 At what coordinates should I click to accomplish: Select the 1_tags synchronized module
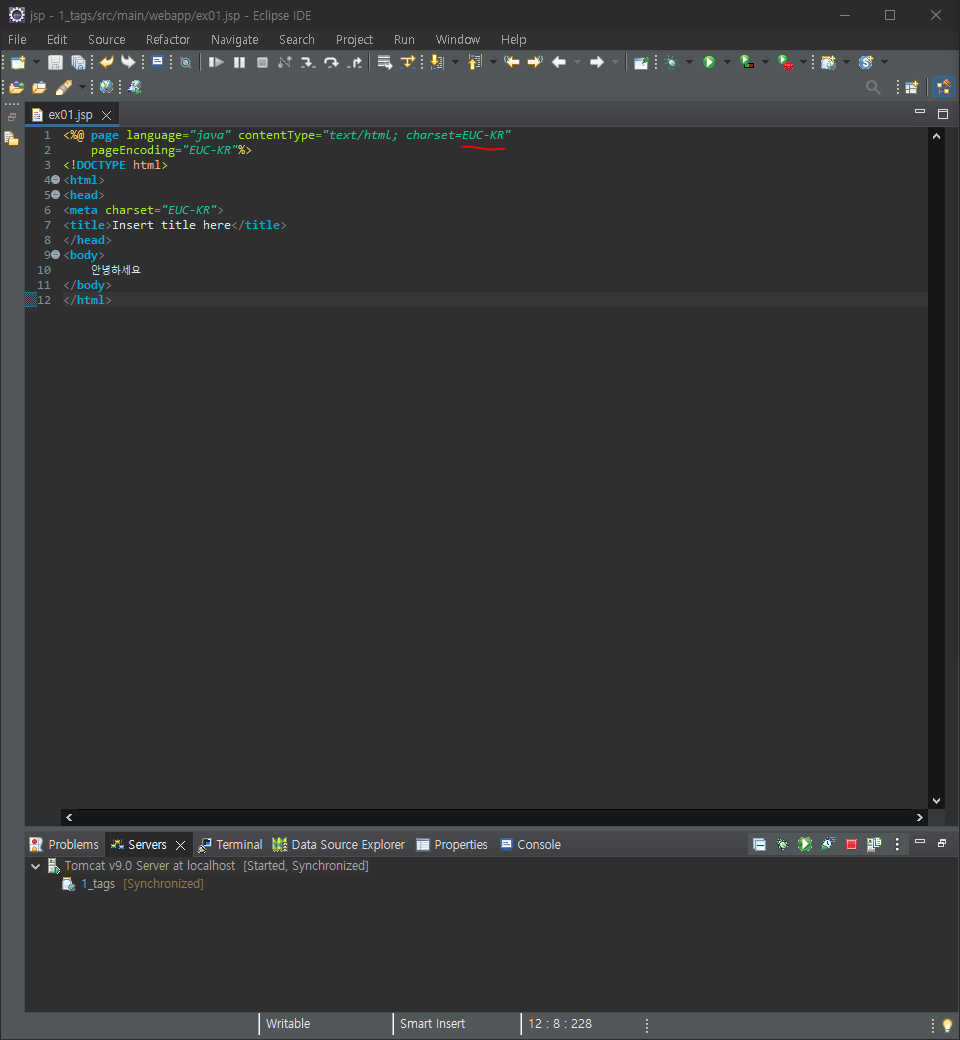click(x=133, y=884)
